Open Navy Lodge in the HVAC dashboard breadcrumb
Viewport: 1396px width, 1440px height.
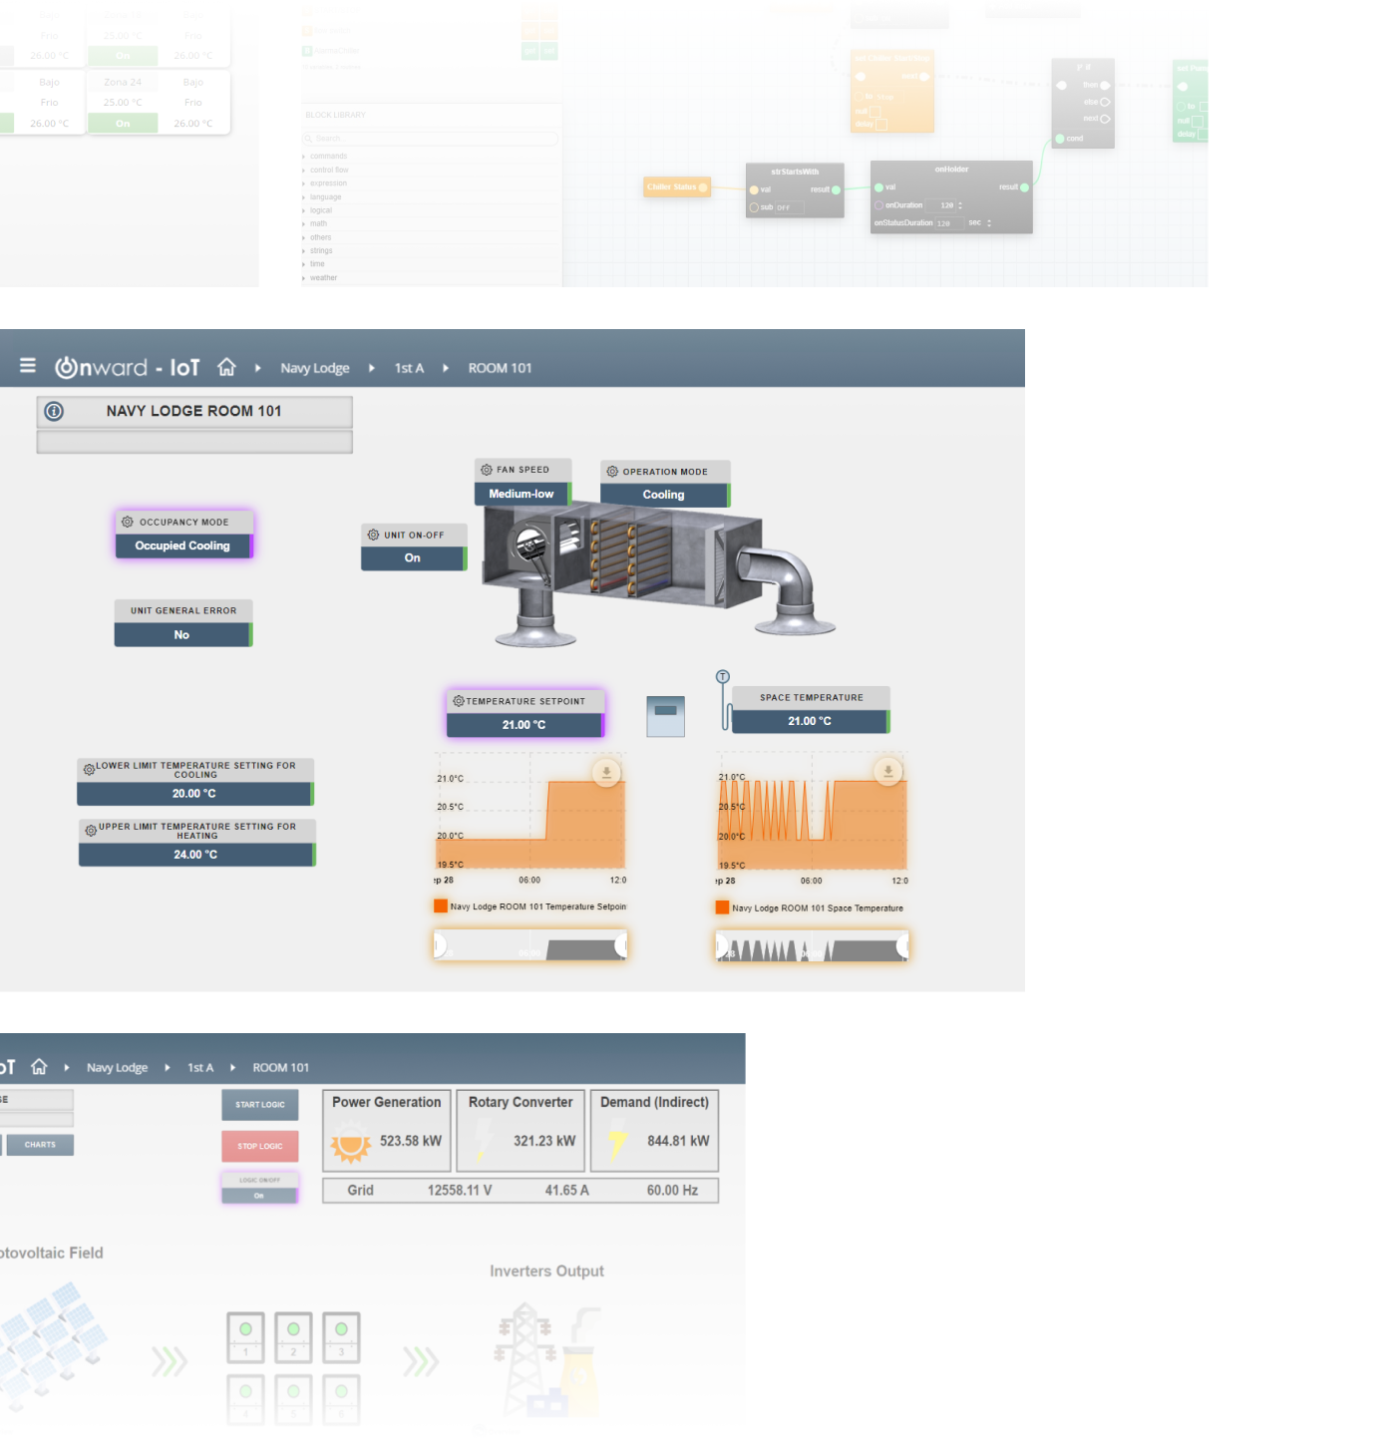click(315, 368)
